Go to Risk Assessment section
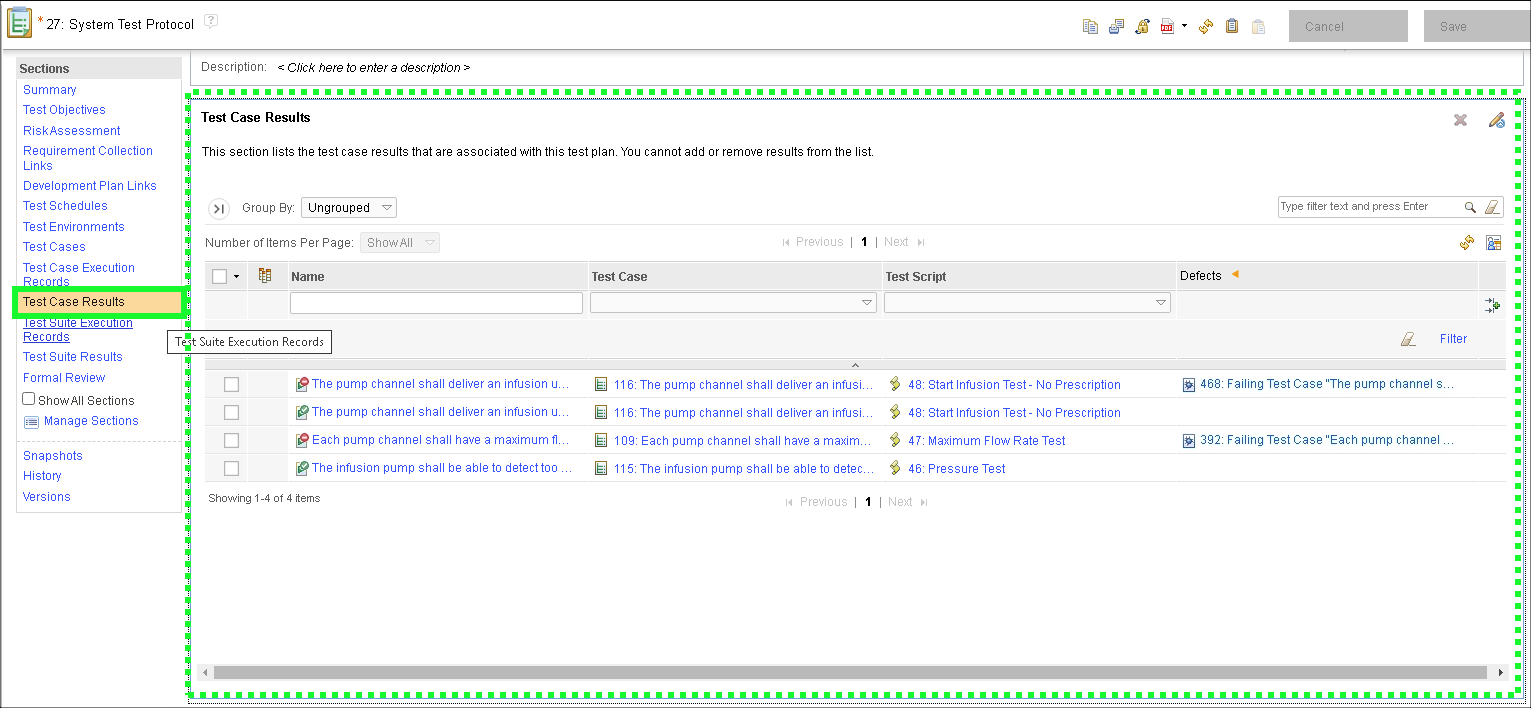Viewport: 1531px width, 708px height. [x=72, y=131]
